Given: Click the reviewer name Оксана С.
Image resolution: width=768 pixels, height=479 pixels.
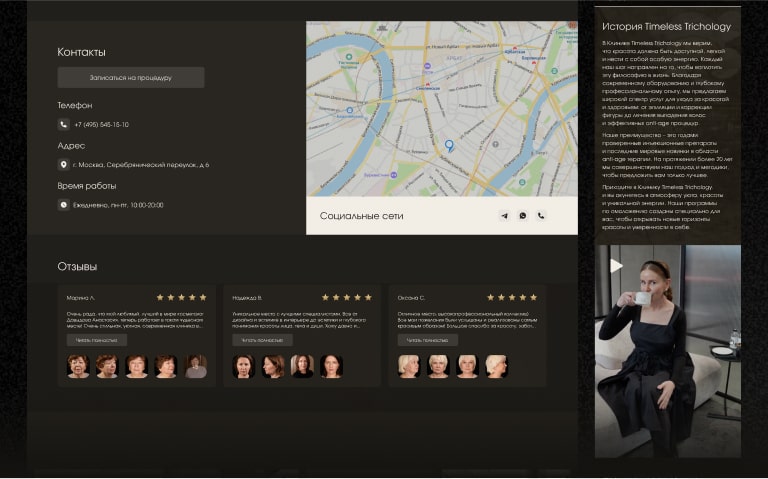Looking at the screenshot, I should (x=411, y=298).
